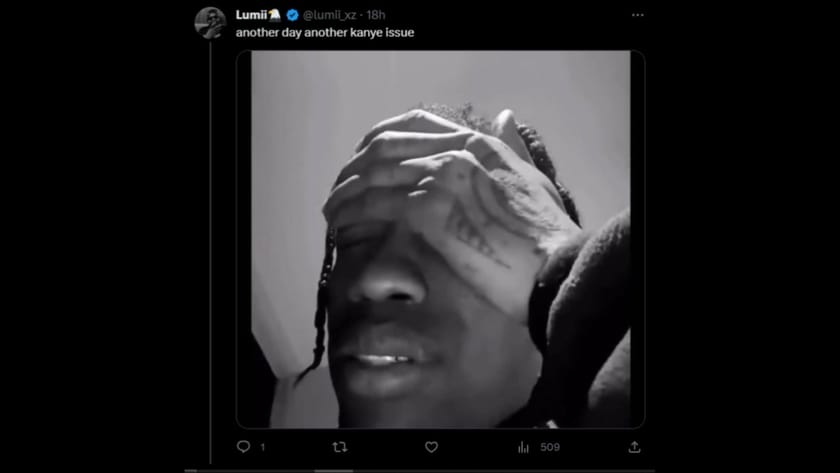840x473 pixels.
Task: Visit the @lumii_xz handle link
Action: (x=329, y=15)
